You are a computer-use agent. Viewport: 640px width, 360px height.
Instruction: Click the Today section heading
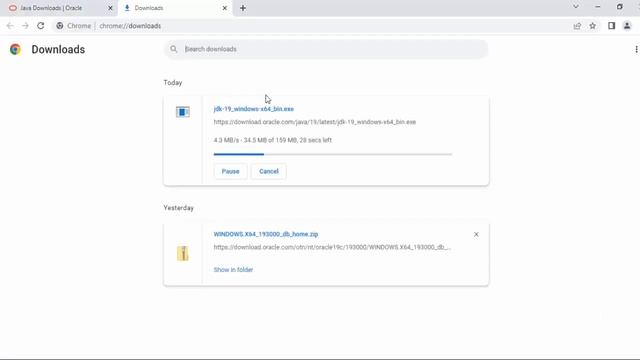click(x=173, y=83)
